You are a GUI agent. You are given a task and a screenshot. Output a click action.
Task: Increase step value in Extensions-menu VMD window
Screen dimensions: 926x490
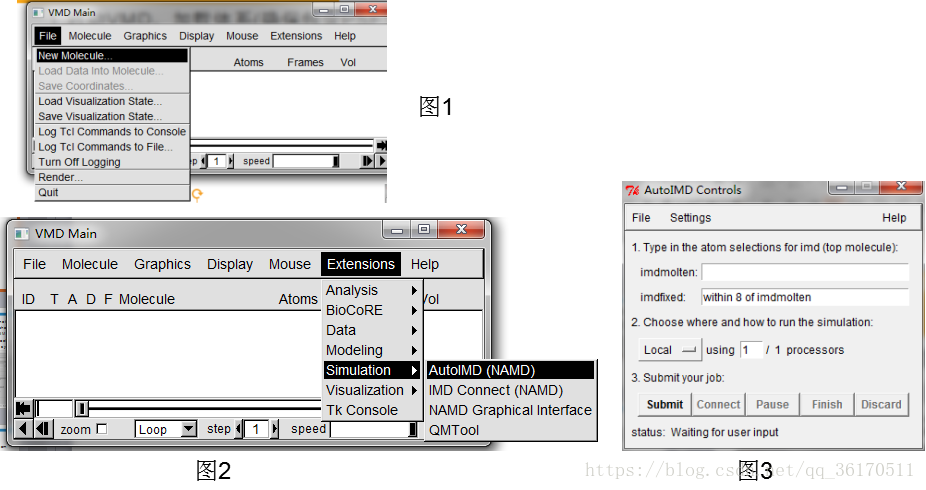click(275, 429)
